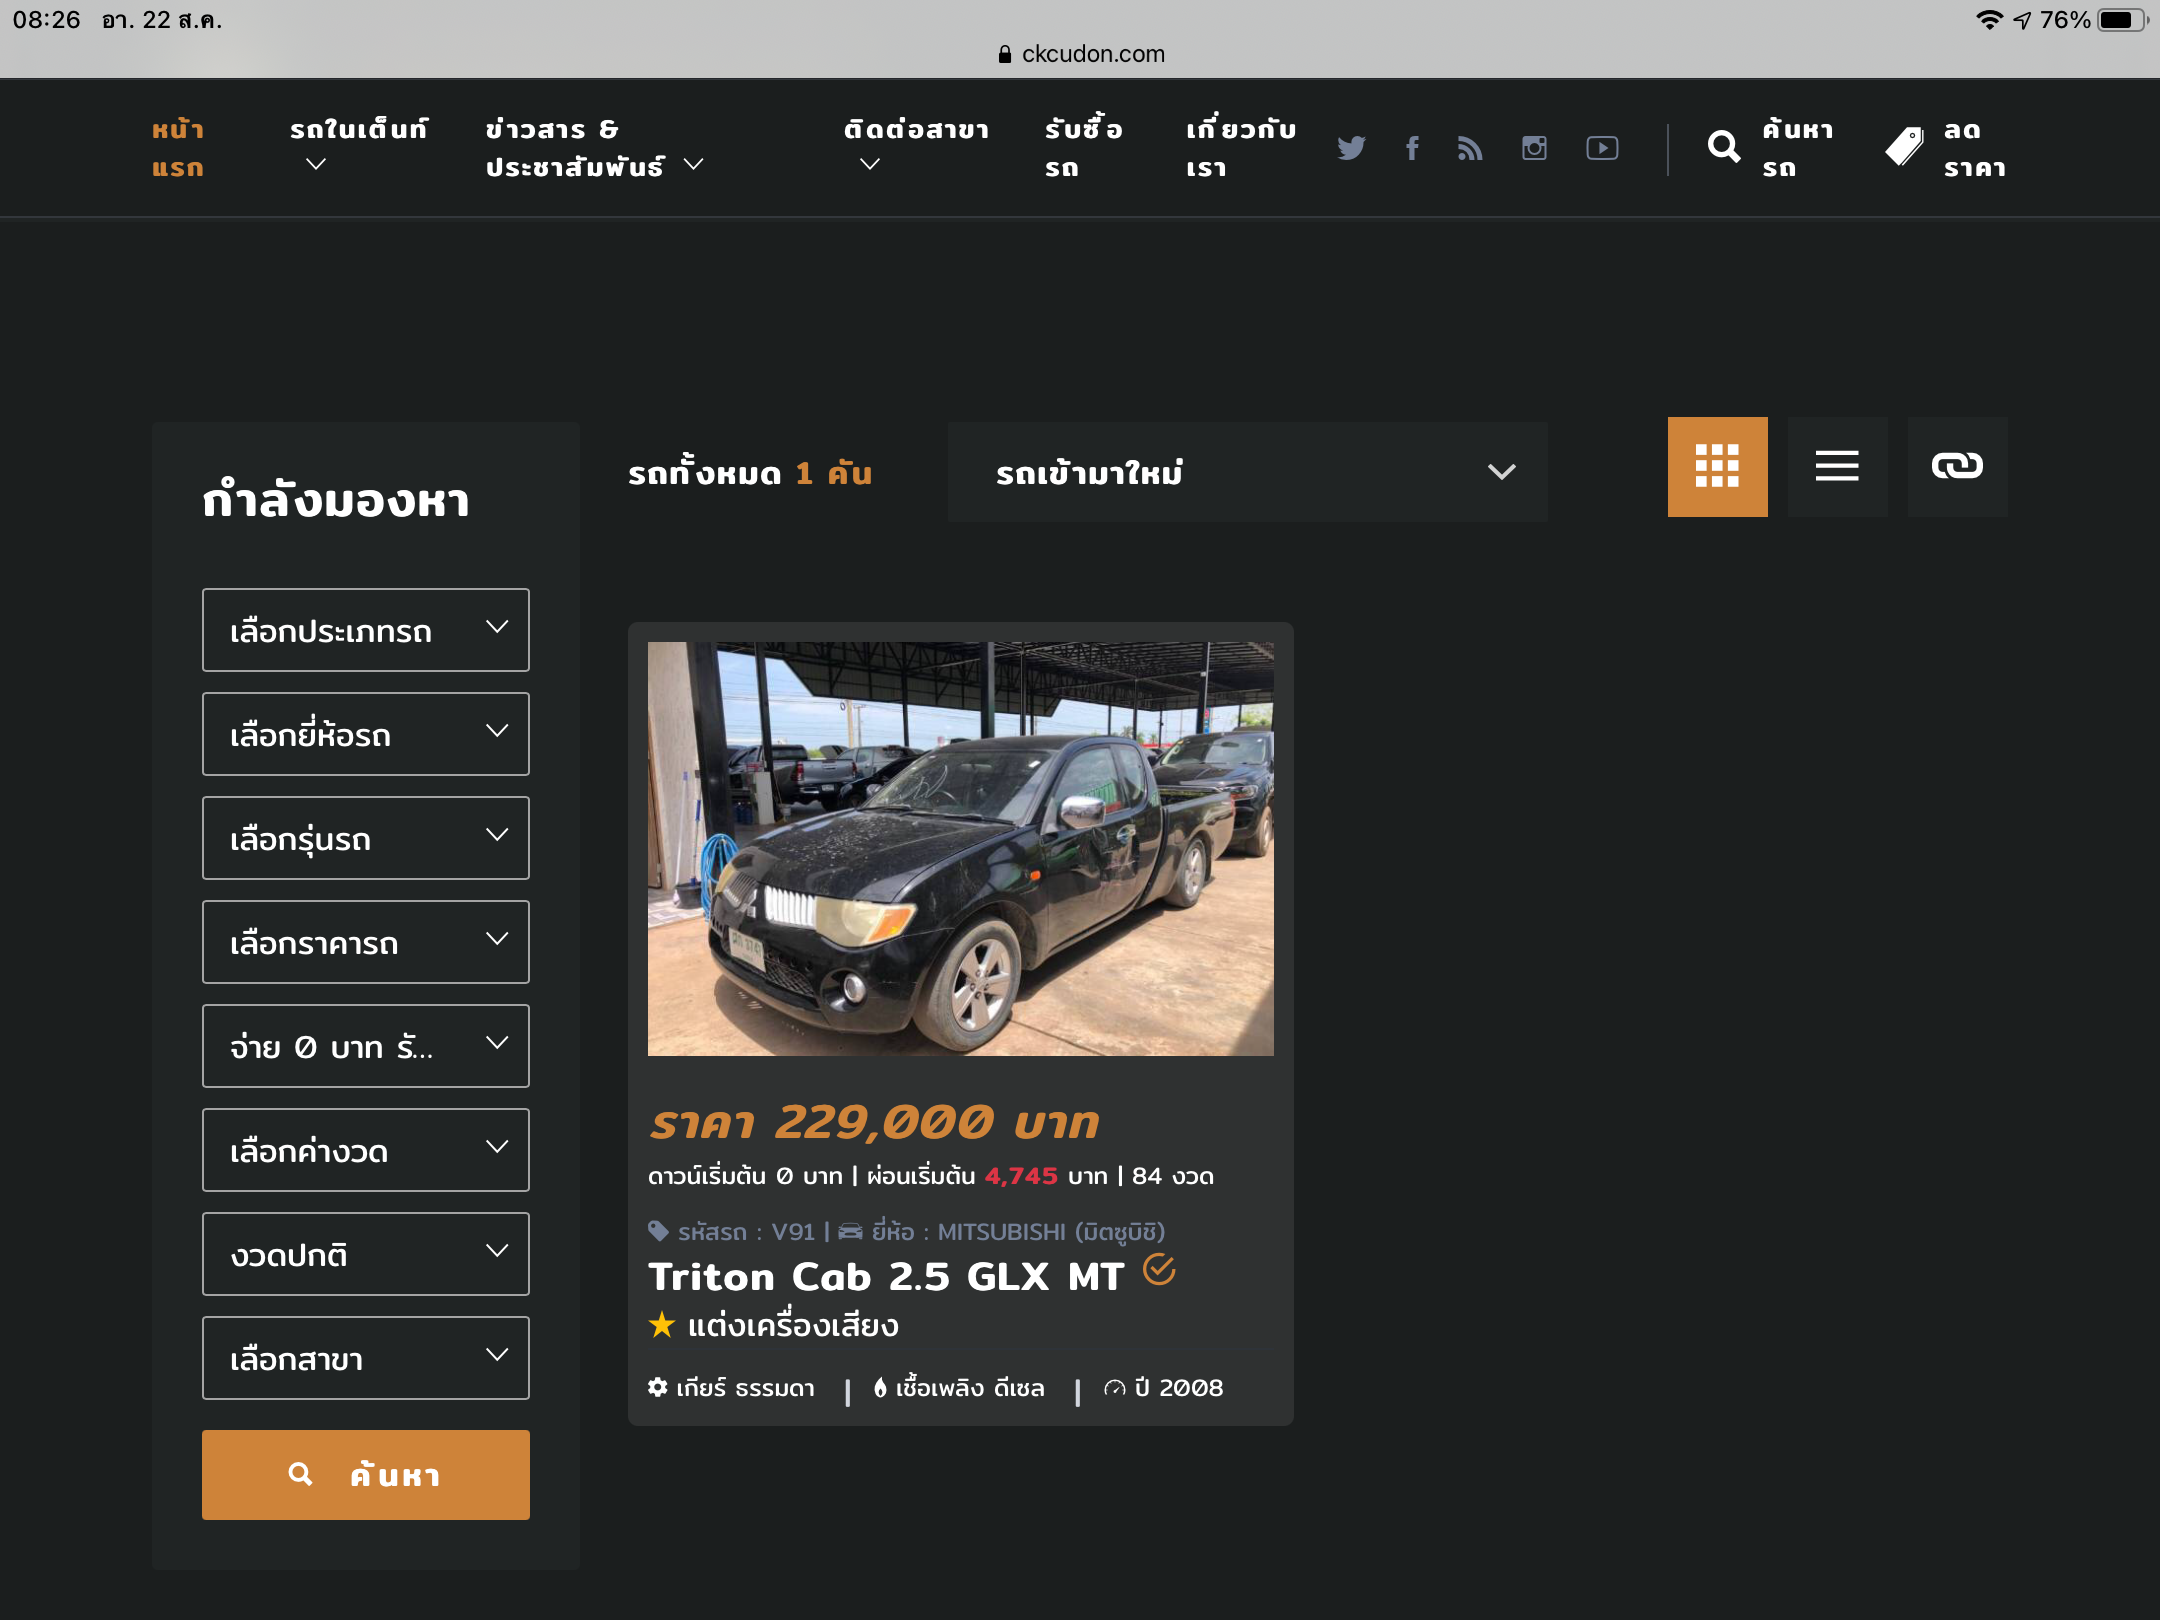Viewport: 2160px width, 1620px height.
Task: Open the รถในเต็นท์ menu
Action: (358, 130)
